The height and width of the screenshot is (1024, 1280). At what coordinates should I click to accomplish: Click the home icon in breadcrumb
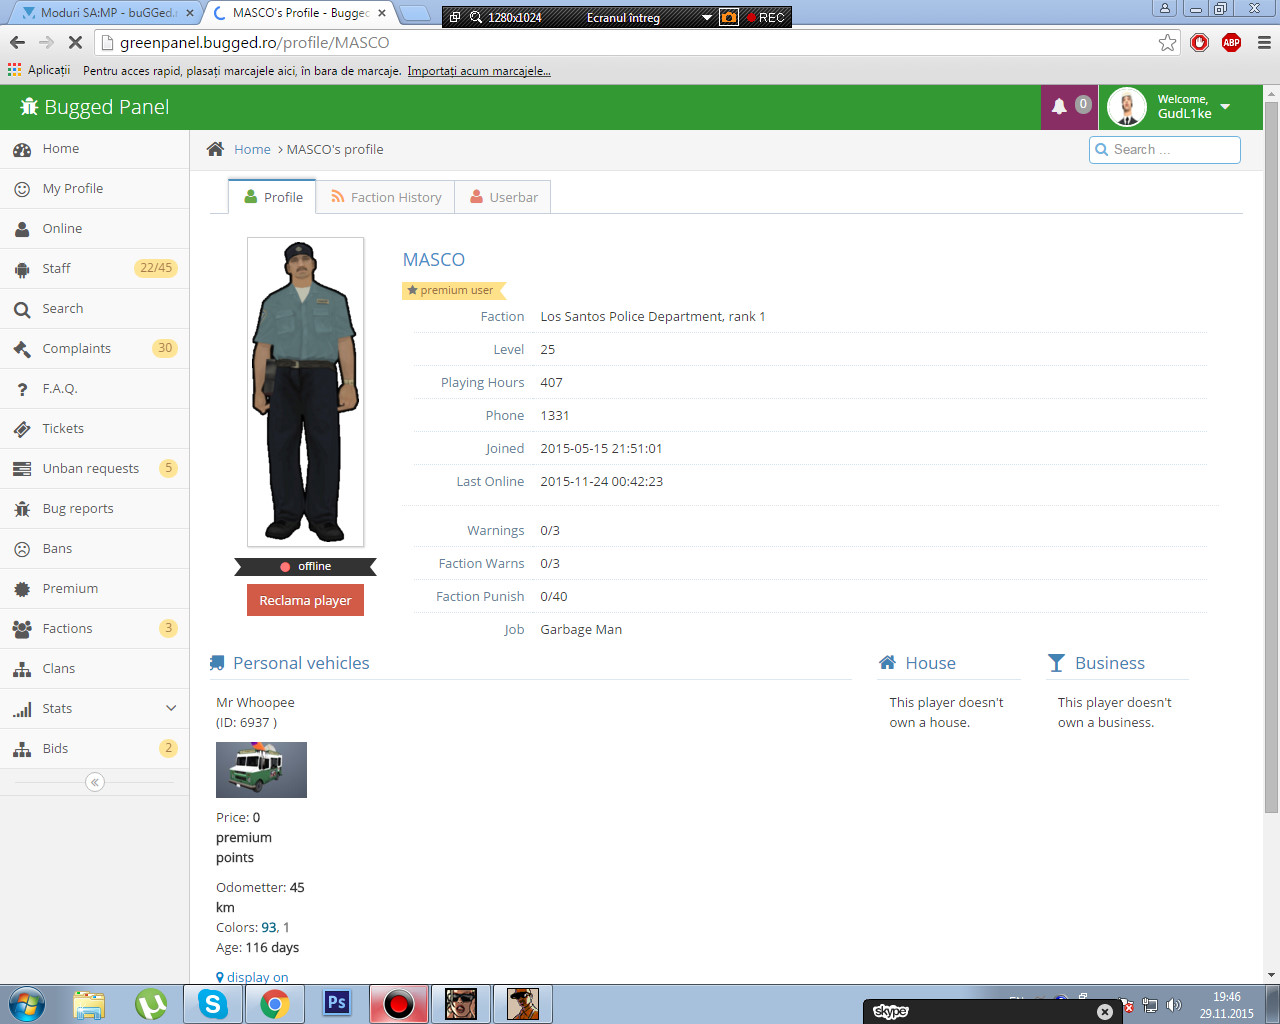215,149
